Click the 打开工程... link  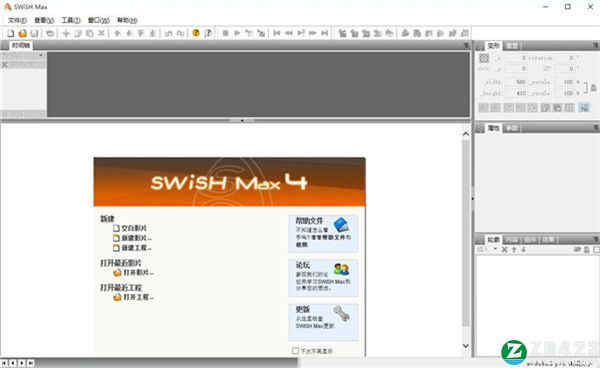pyautogui.click(x=134, y=297)
